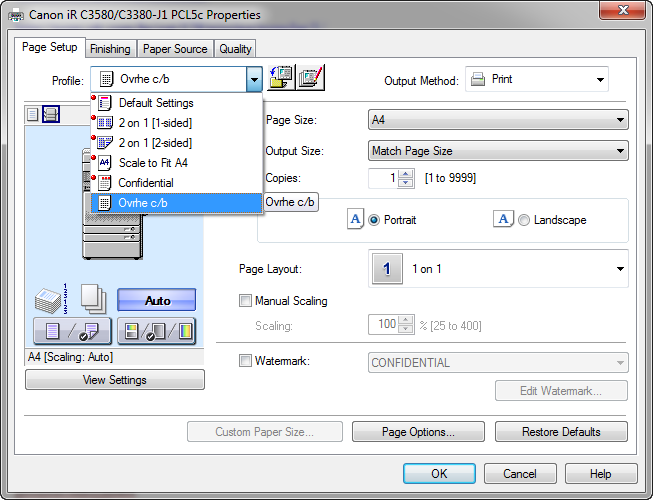The image size is (653, 500).
Task: Enable the Manual Scaling checkbox
Action: 245,301
